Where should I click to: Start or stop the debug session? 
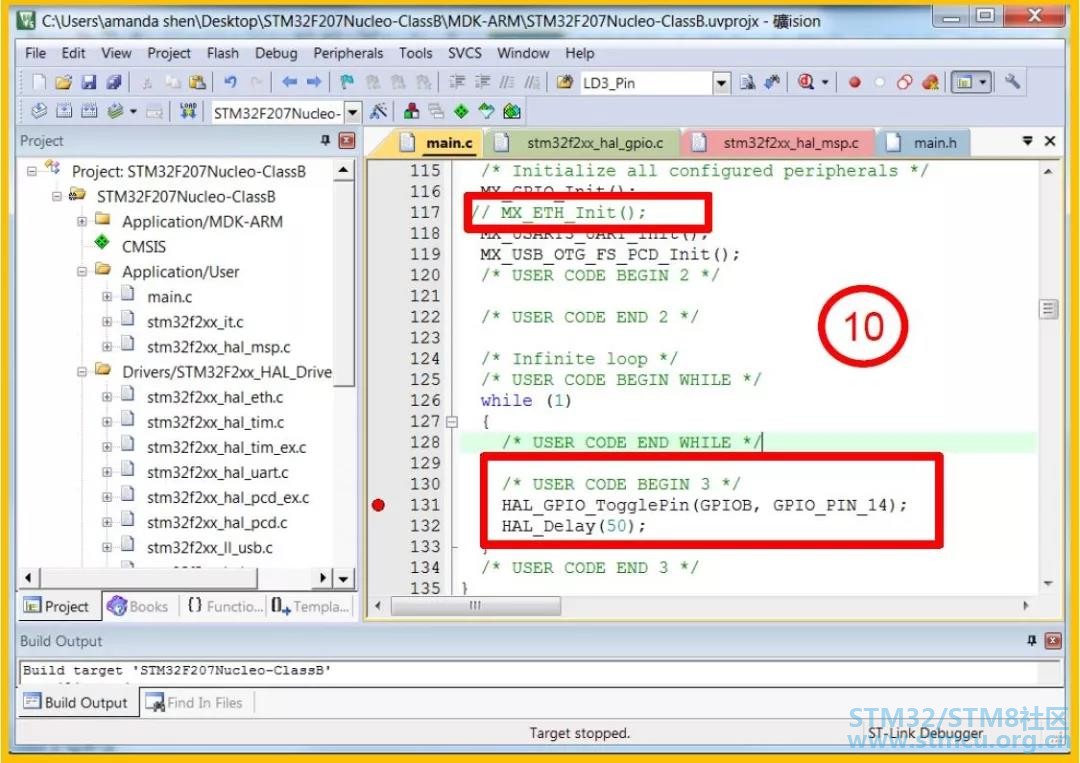(x=806, y=83)
